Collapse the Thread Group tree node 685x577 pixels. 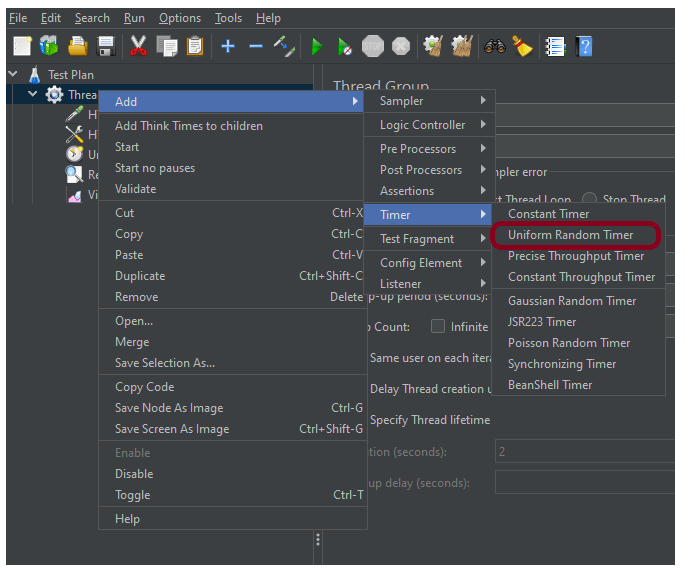tap(33, 95)
